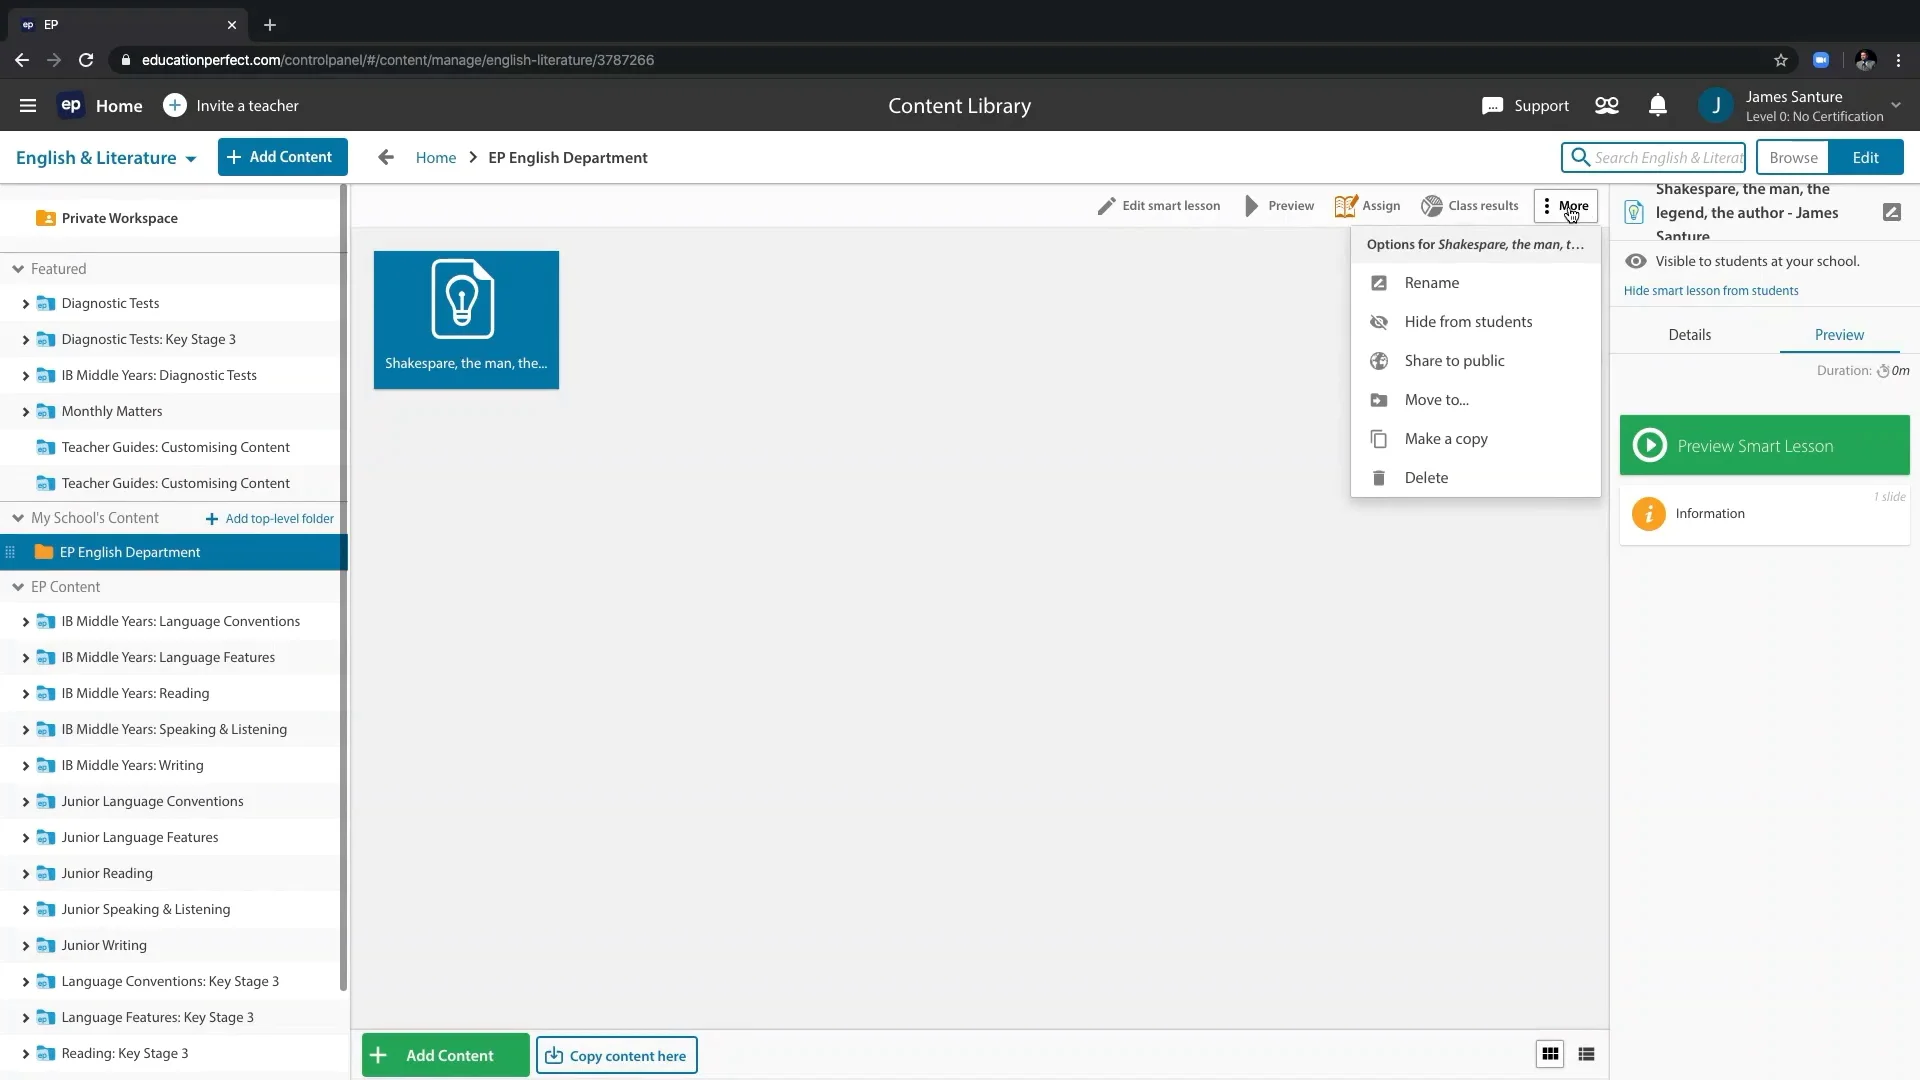Image resolution: width=1920 pixels, height=1080 pixels.
Task: Collapse the Featured section
Action: coord(18,269)
